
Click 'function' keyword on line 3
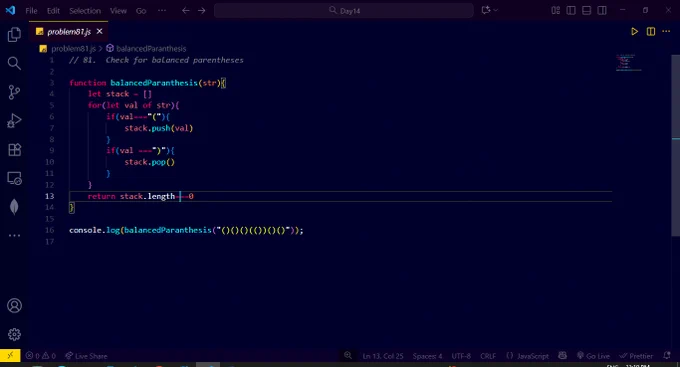coord(88,82)
